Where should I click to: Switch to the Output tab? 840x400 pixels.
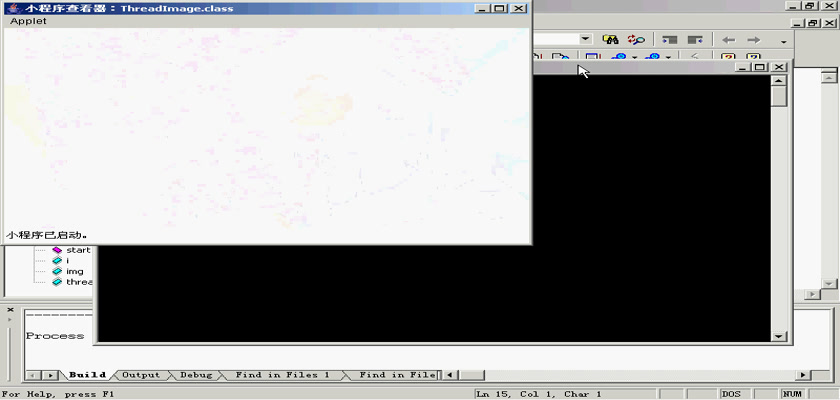141,375
